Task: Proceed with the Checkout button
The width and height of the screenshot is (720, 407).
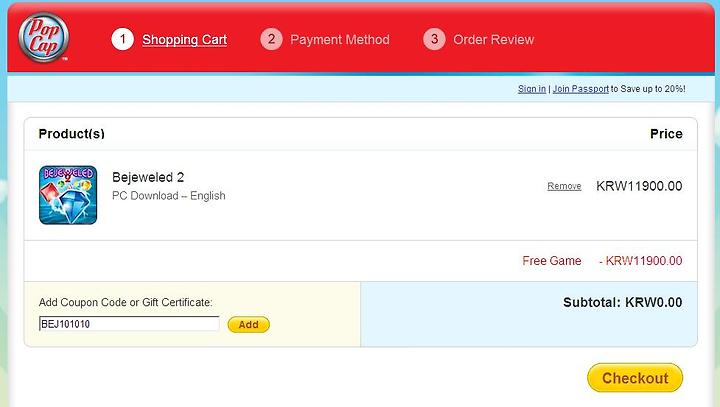Action: (635, 378)
